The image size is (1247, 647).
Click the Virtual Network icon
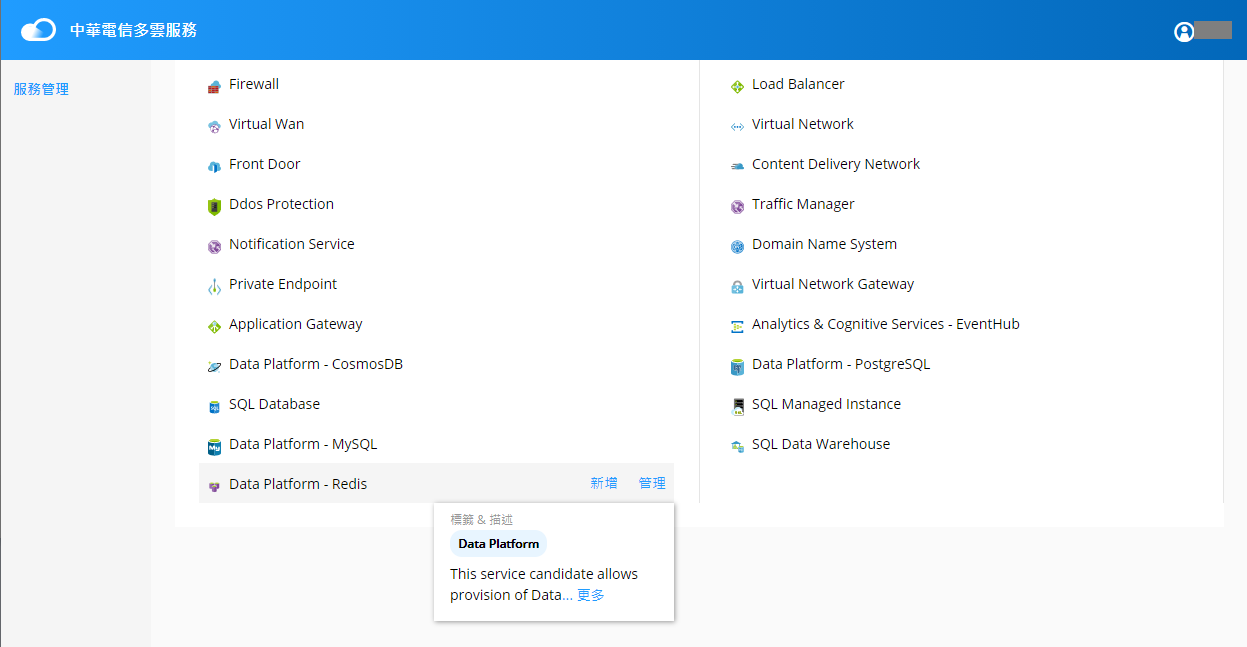pyautogui.click(x=737, y=127)
